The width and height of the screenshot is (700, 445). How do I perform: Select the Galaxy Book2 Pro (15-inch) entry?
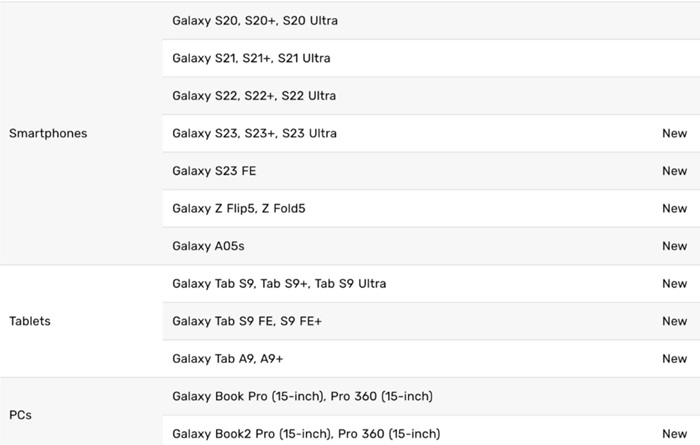(x=306, y=434)
